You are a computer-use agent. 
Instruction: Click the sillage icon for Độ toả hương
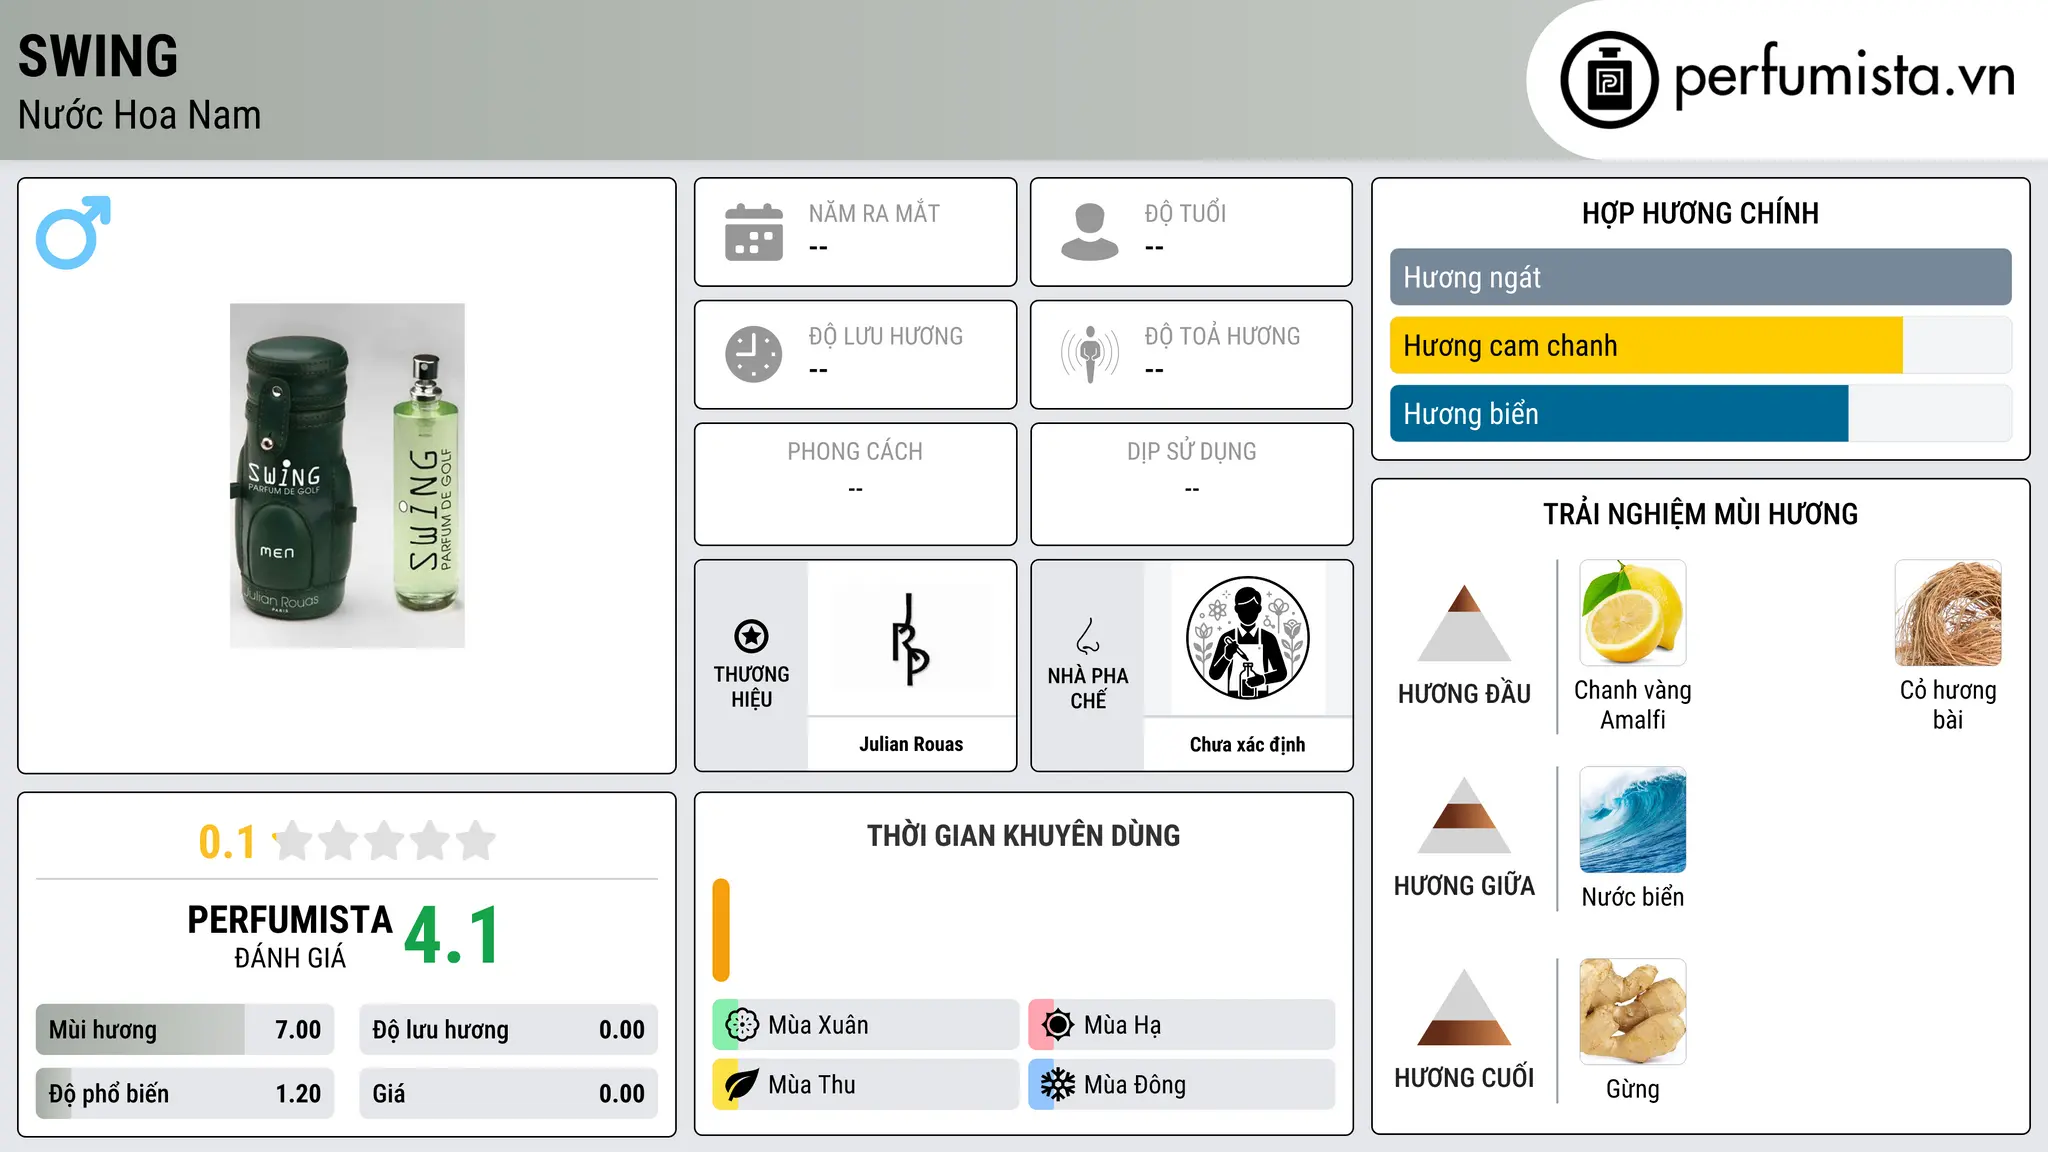[x=1090, y=354]
